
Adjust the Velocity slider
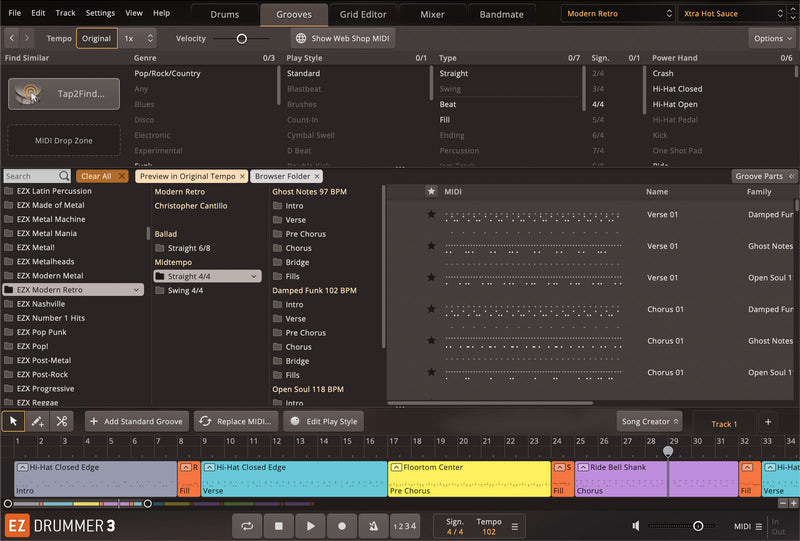click(x=242, y=38)
